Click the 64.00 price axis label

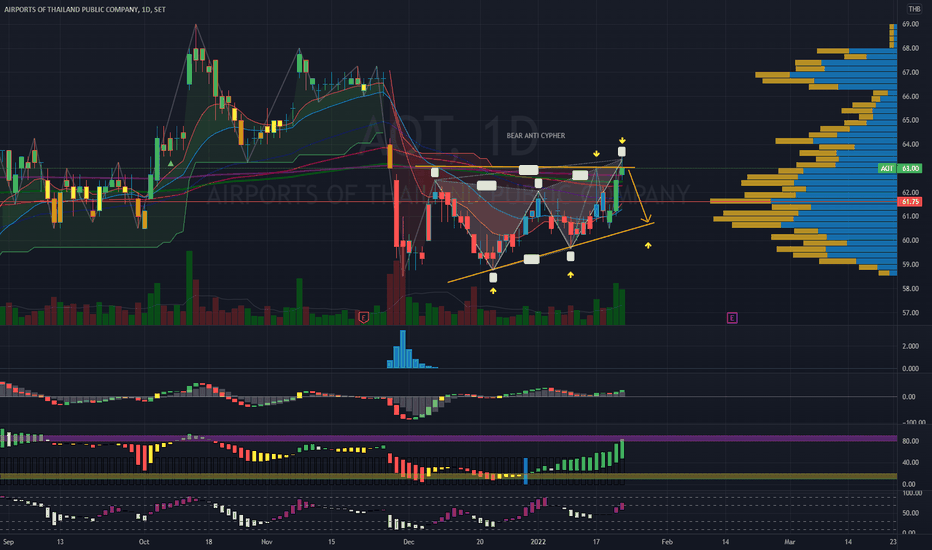pos(911,144)
